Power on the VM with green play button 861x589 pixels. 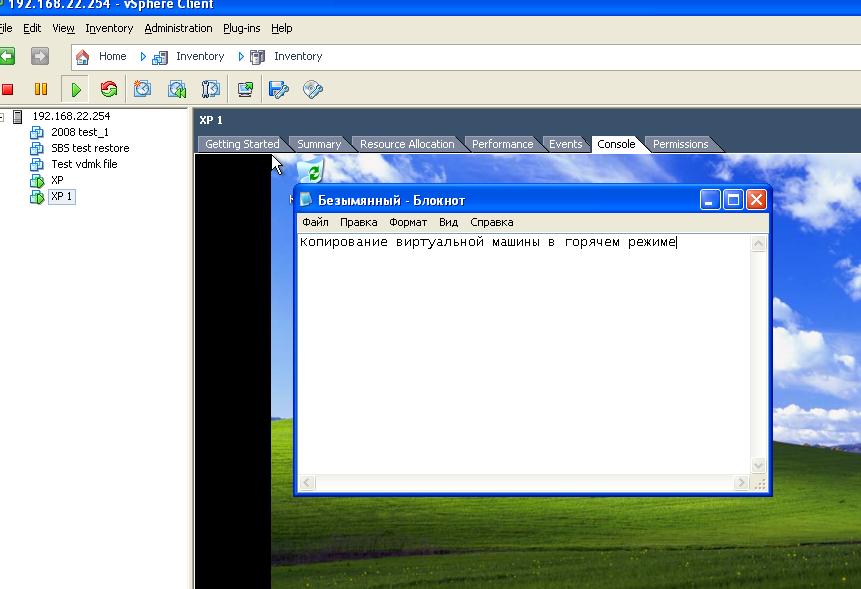click(76, 89)
